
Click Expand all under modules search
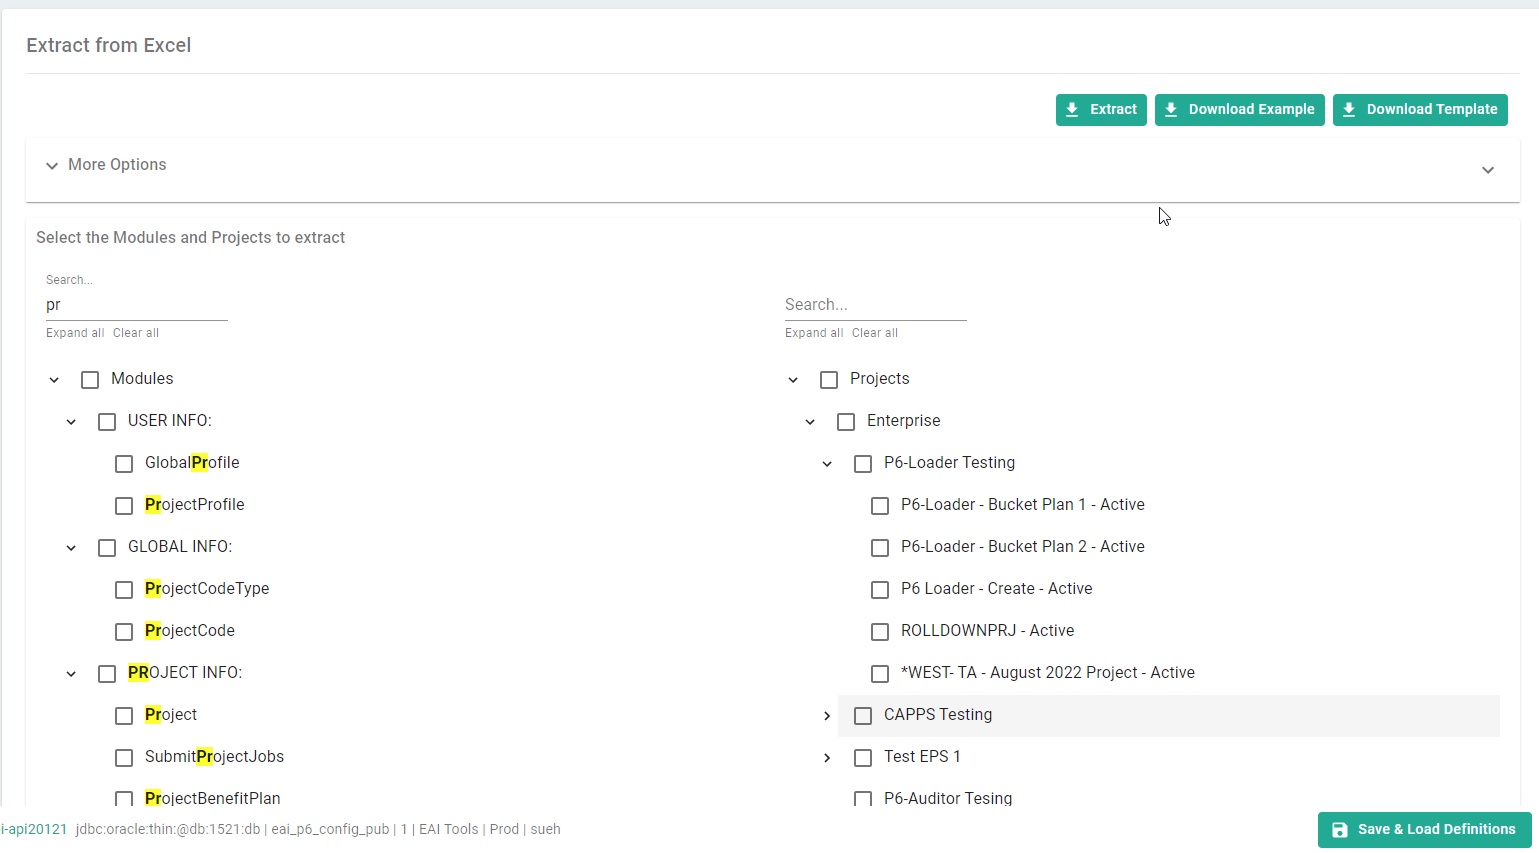tap(75, 333)
